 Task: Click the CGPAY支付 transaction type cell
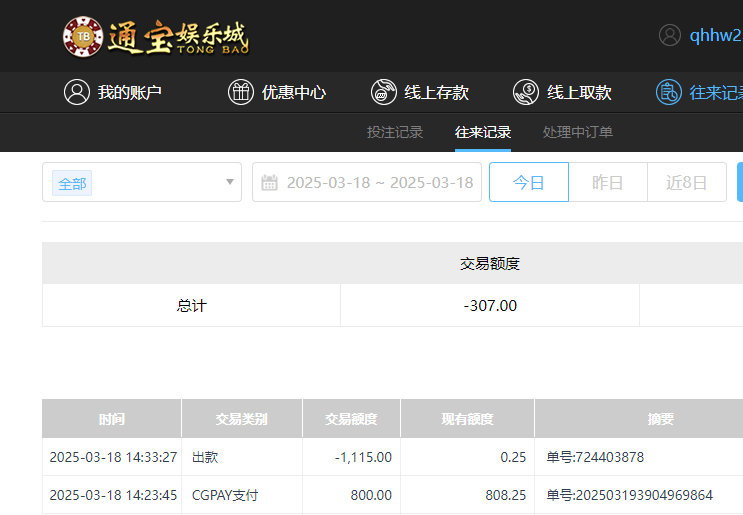coord(242,495)
